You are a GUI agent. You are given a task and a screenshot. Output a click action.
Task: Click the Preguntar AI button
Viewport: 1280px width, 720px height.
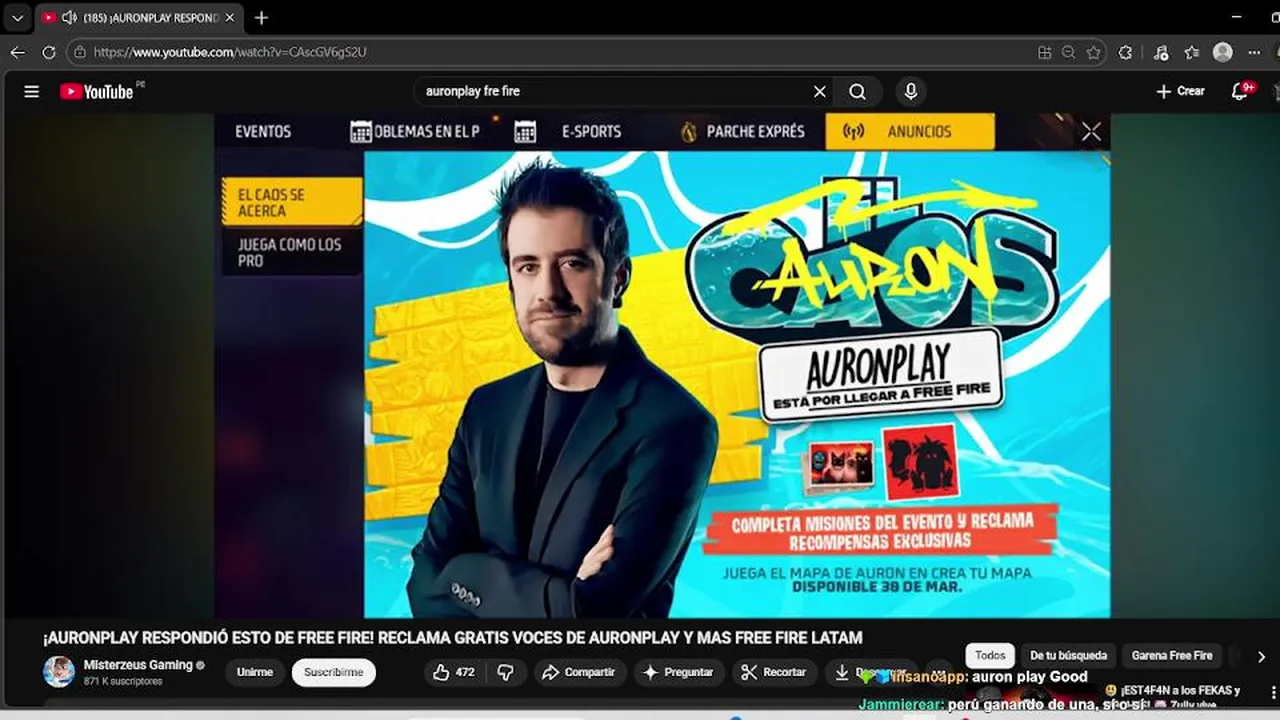[x=678, y=672]
